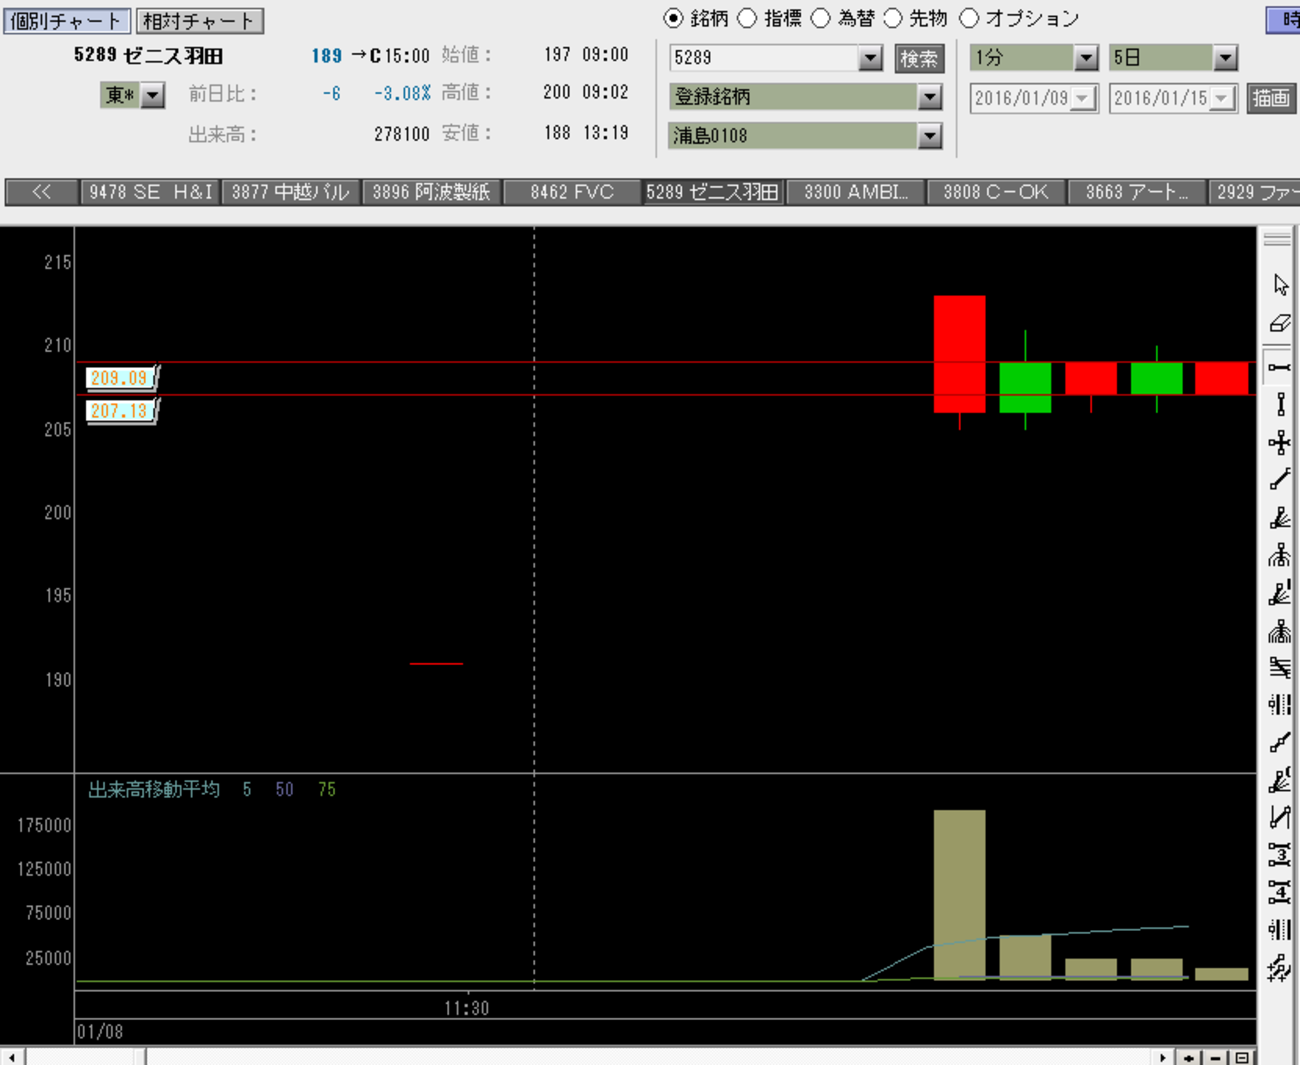Click the -3.08% change value

[x=402, y=93]
